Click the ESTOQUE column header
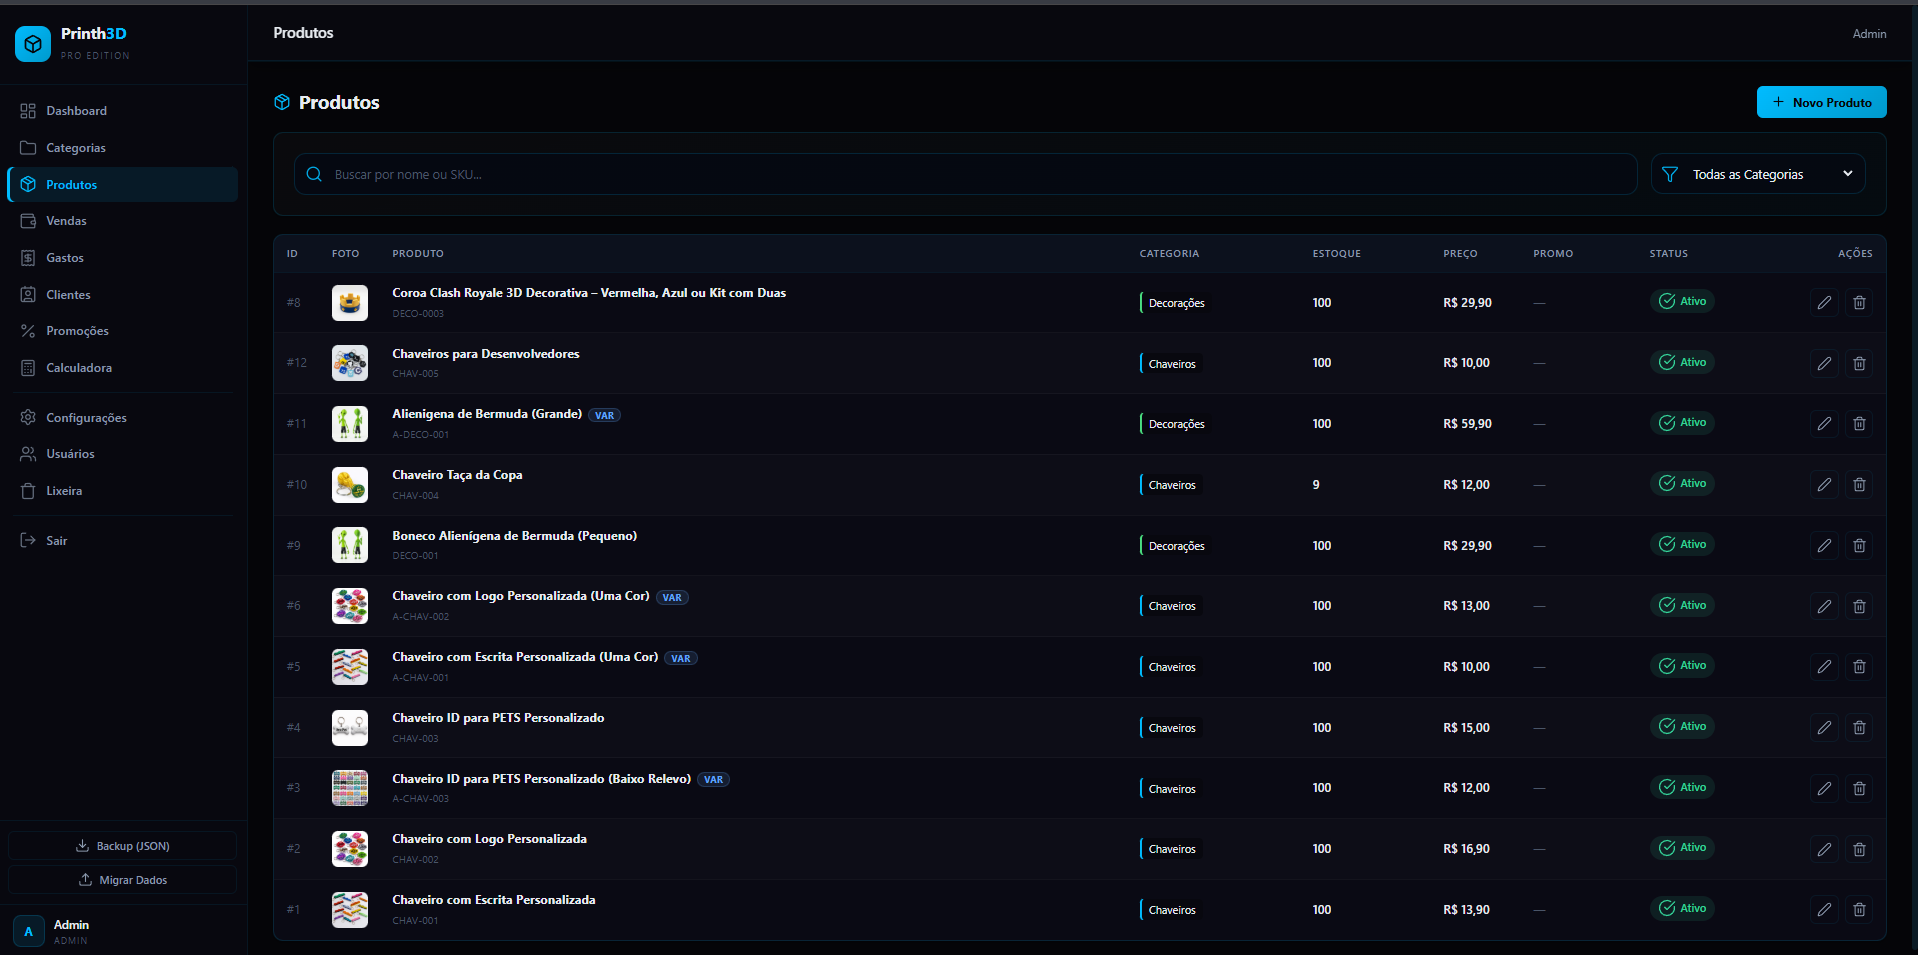This screenshot has width=1918, height=955. click(x=1336, y=254)
